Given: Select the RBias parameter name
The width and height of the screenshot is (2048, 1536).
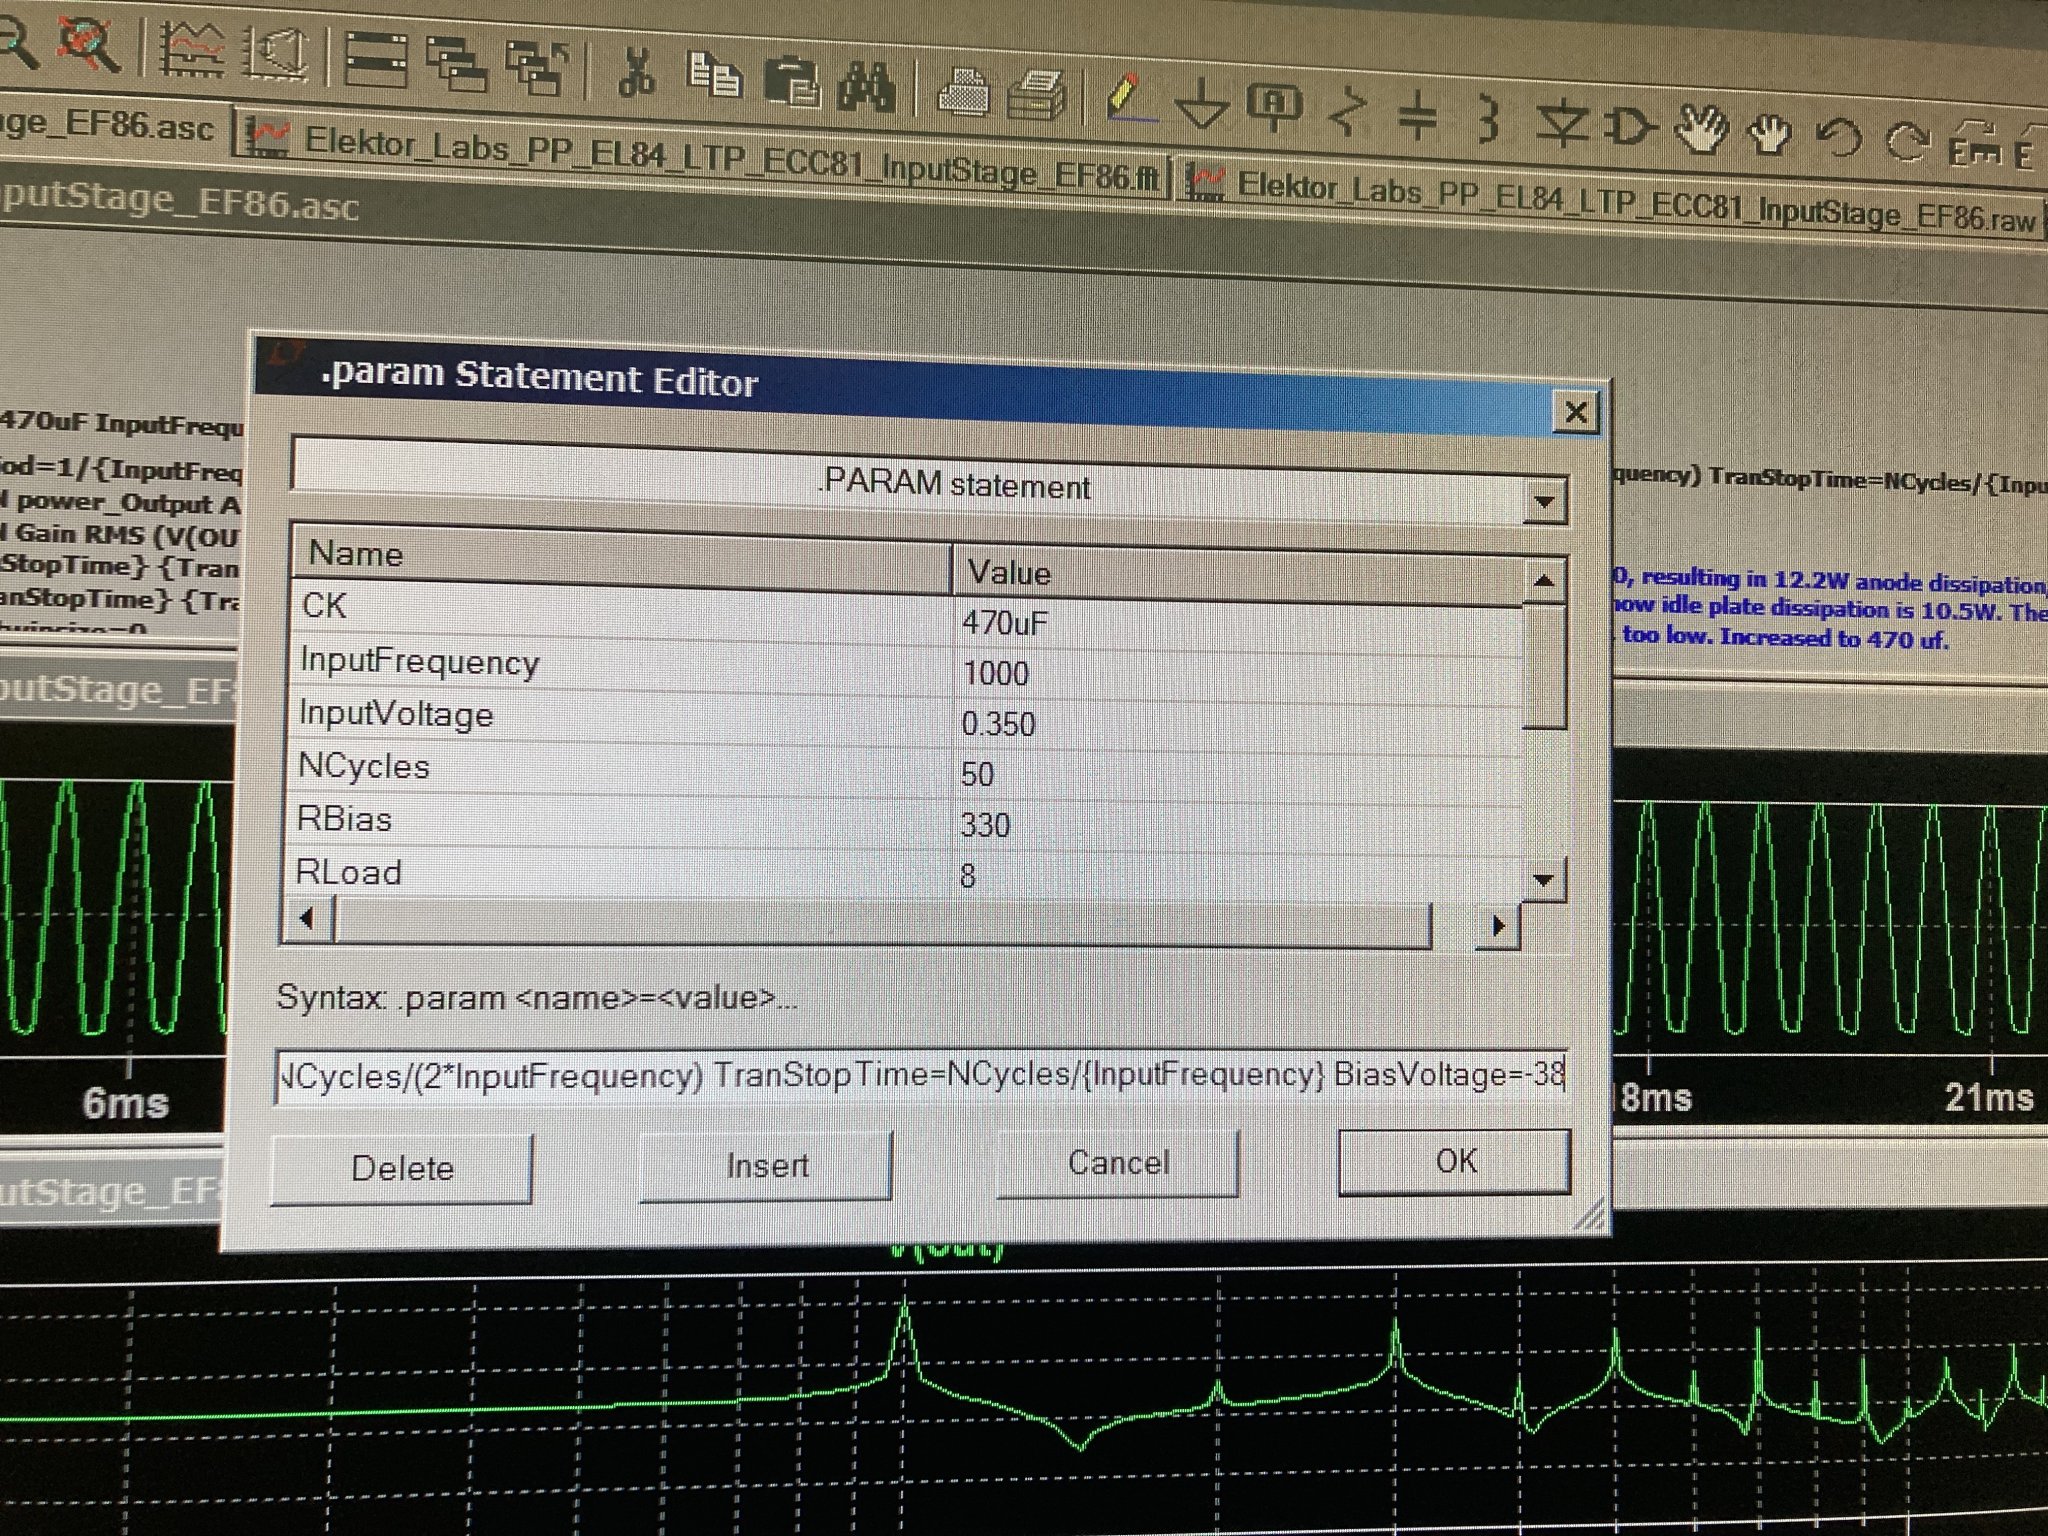Looking at the screenshot, I should (344, 818).
